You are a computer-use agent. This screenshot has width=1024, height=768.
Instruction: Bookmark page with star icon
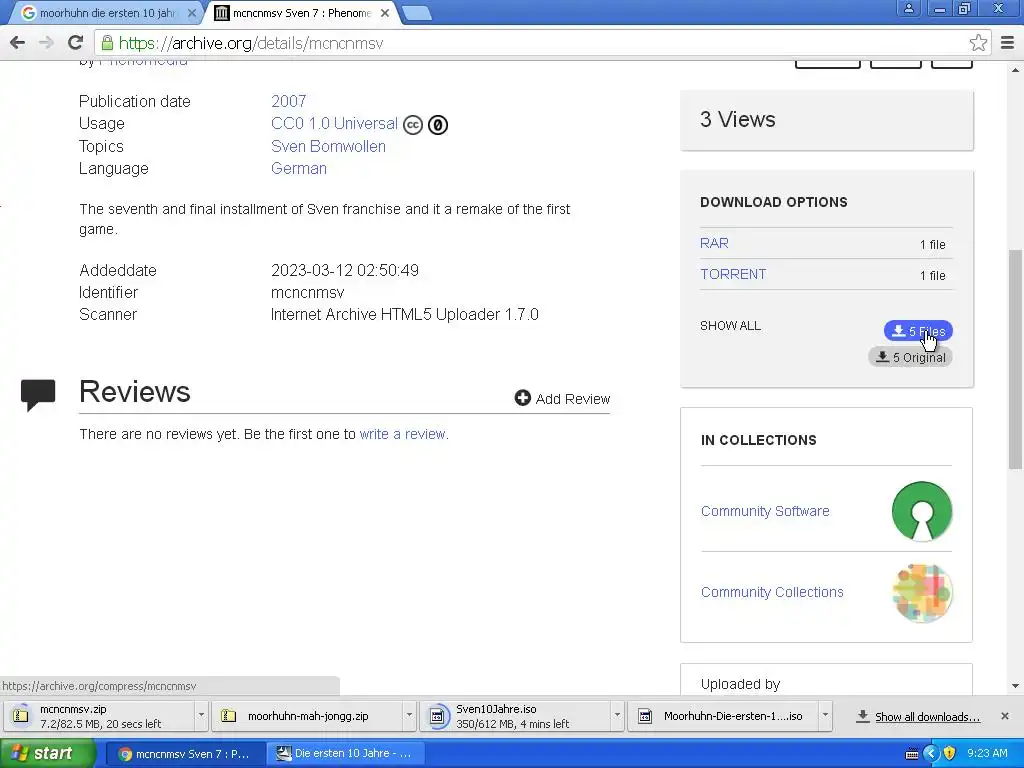(978, 43)
